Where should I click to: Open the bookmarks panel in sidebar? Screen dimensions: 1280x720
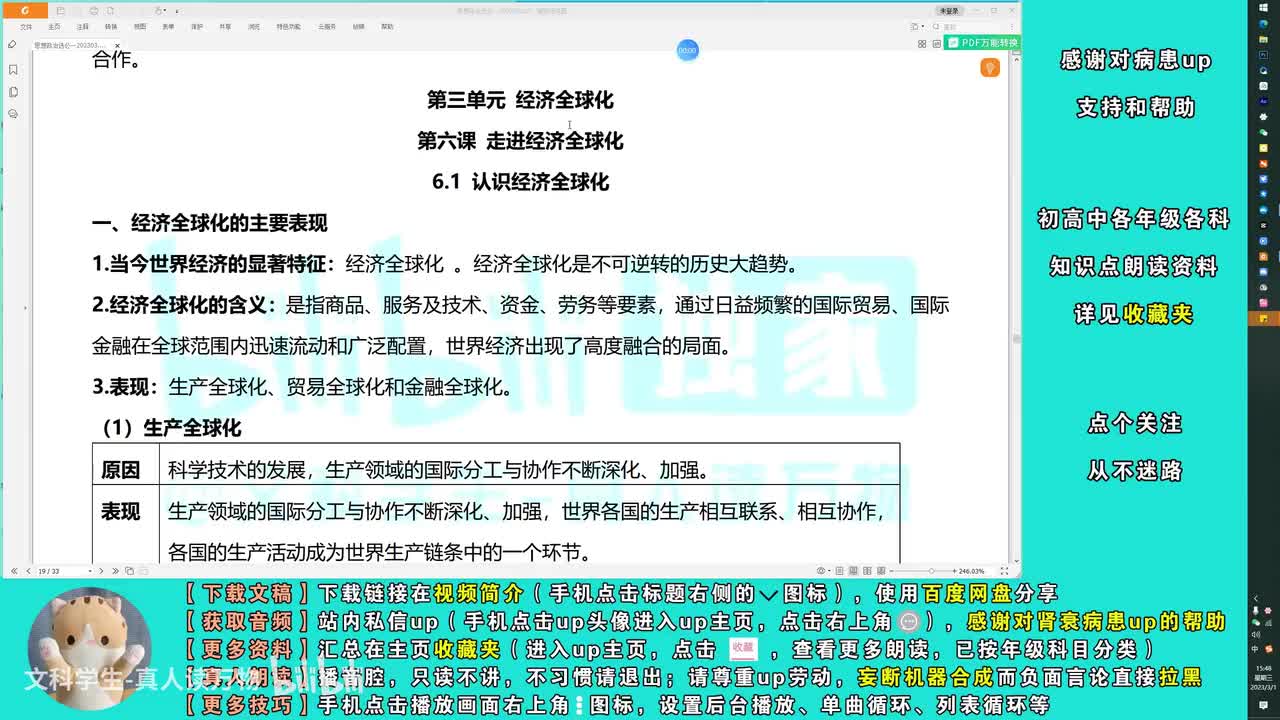[x=13, y=70]
